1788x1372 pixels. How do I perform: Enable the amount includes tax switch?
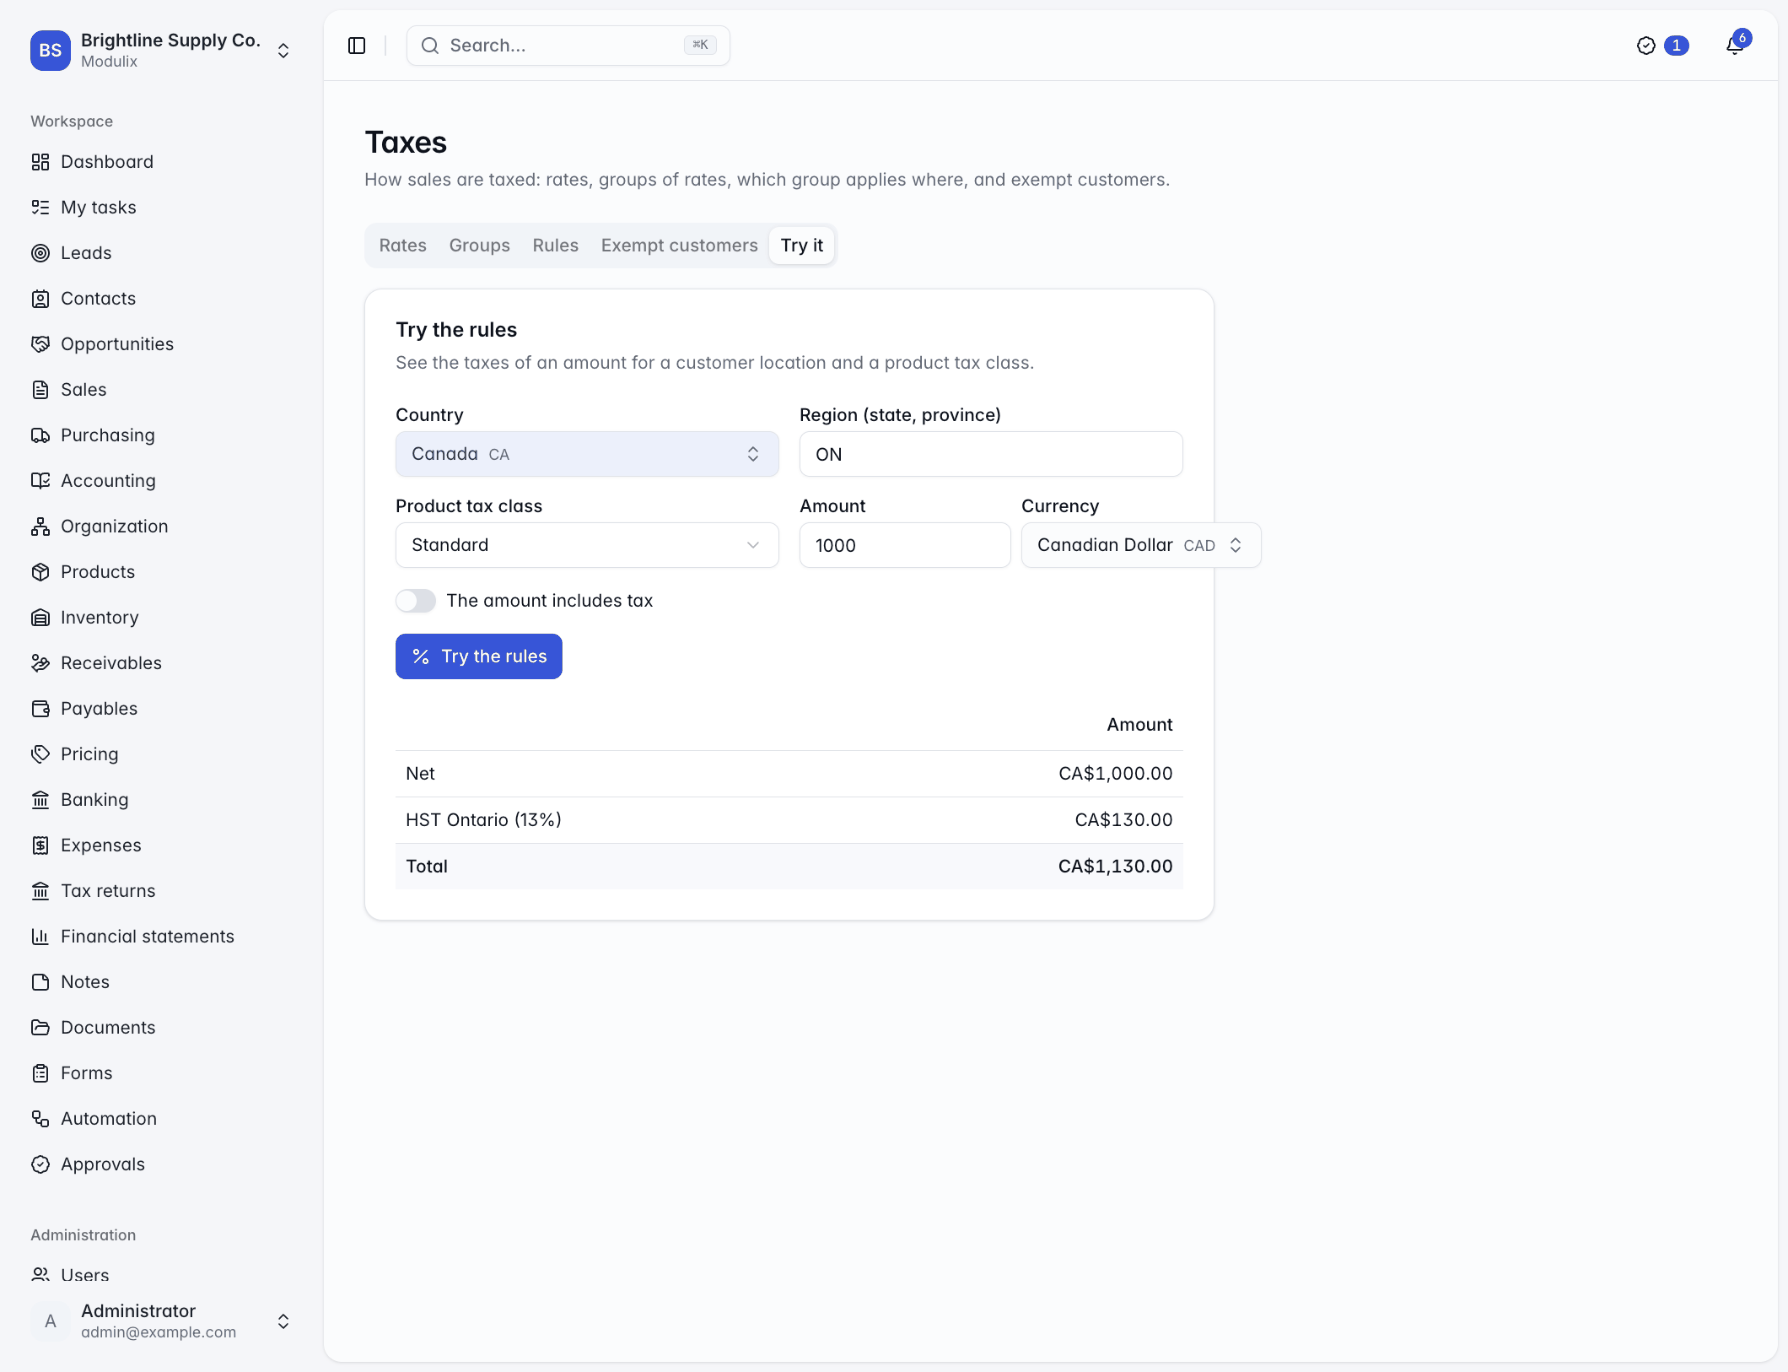pyautogui.click(x=415, y=601)
